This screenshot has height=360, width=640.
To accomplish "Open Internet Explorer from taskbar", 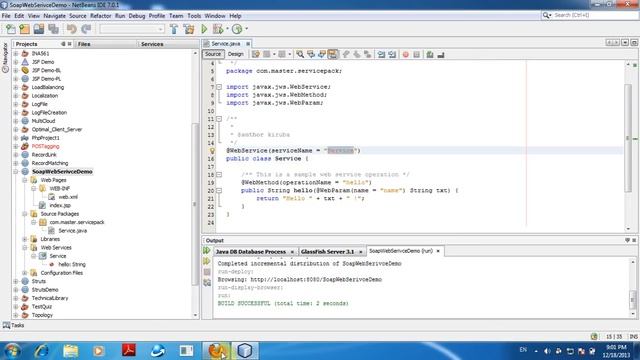I will (x=42, y=351).
